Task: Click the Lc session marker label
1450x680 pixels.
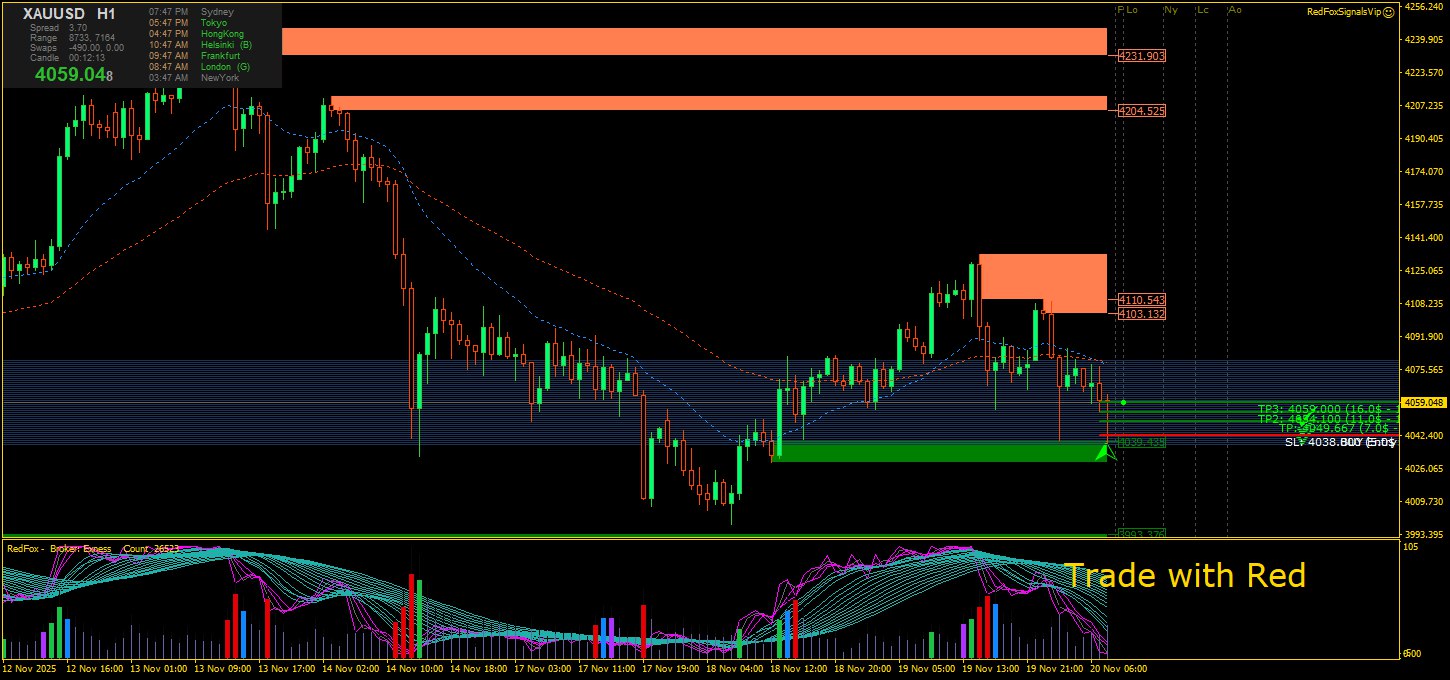Action: (x=1203, y=10)
